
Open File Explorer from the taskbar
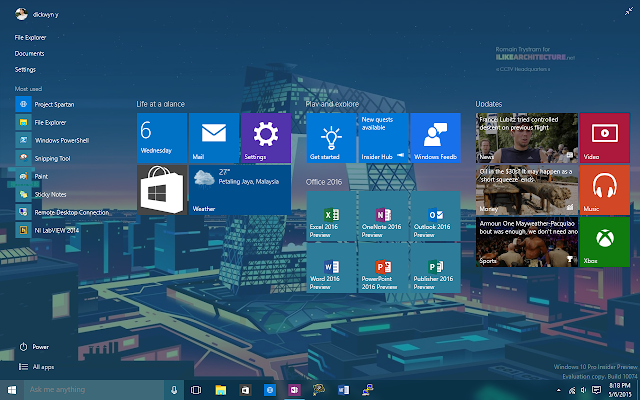click(220, 390)
